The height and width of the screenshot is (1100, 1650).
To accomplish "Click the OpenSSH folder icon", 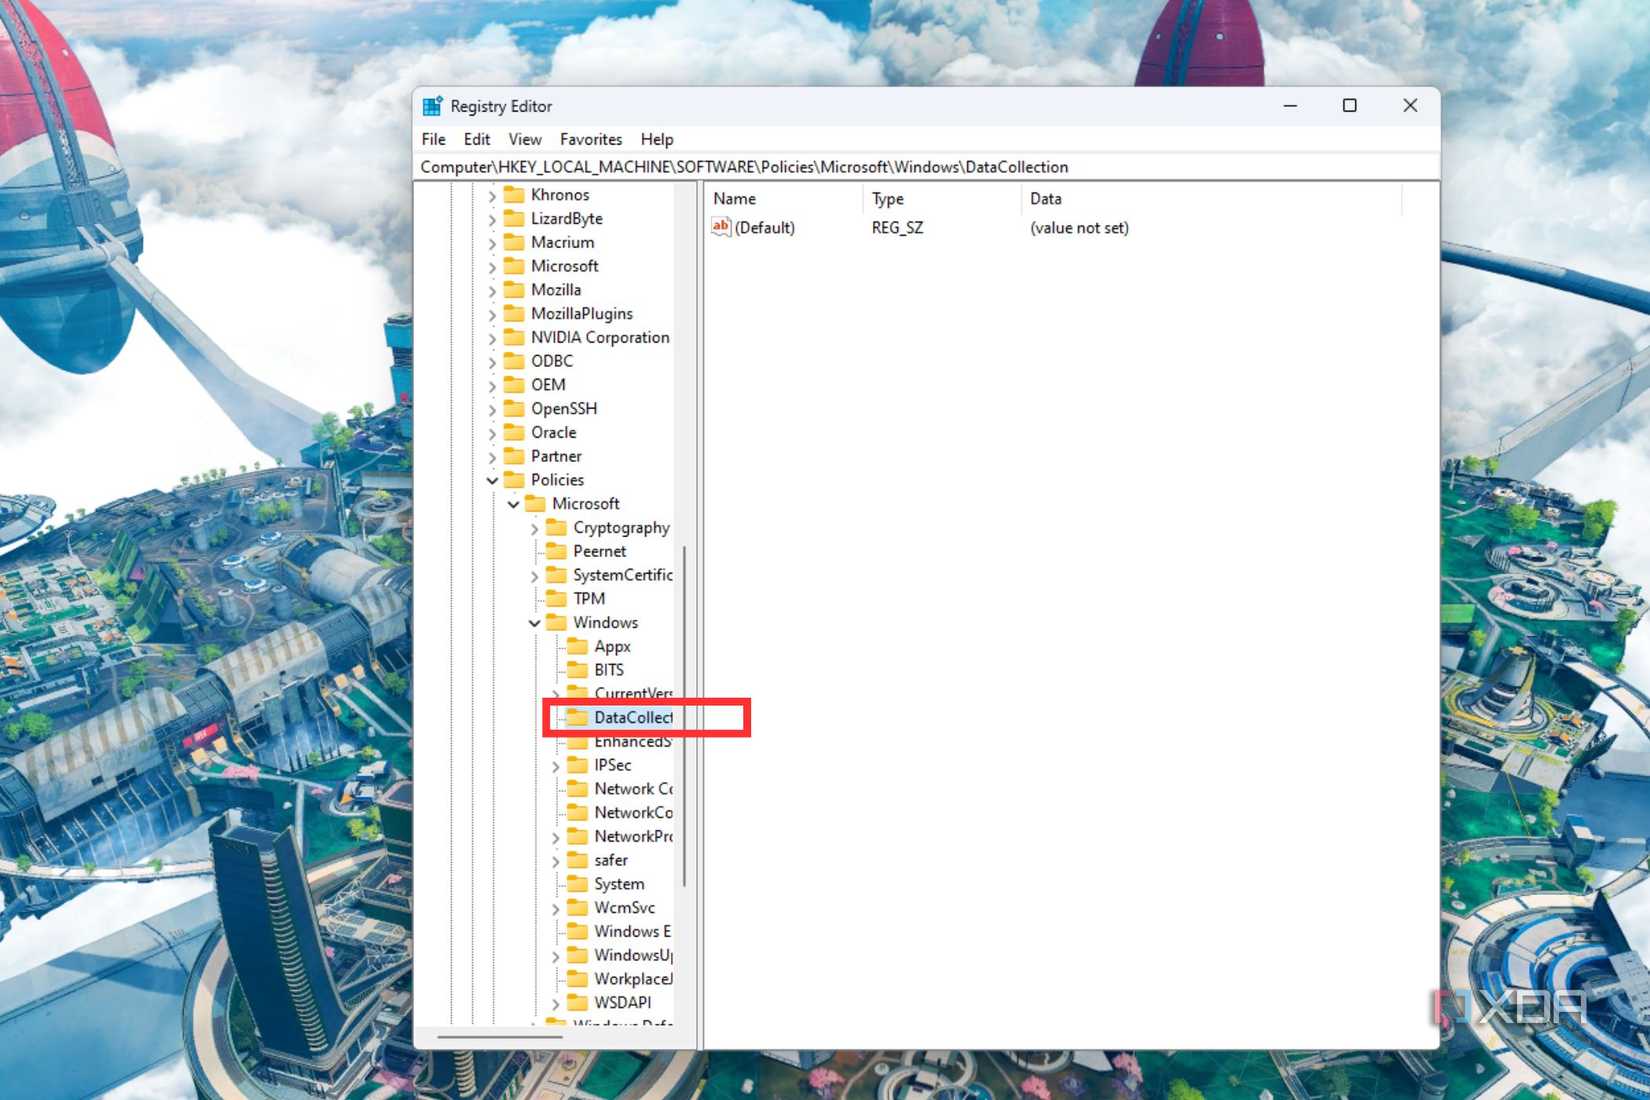I will pyautogui.click(x=513, y=408).
